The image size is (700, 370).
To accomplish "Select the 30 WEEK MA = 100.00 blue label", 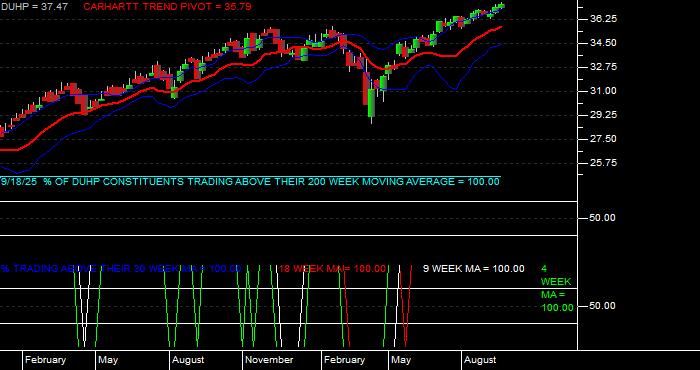I will point(121,269).
